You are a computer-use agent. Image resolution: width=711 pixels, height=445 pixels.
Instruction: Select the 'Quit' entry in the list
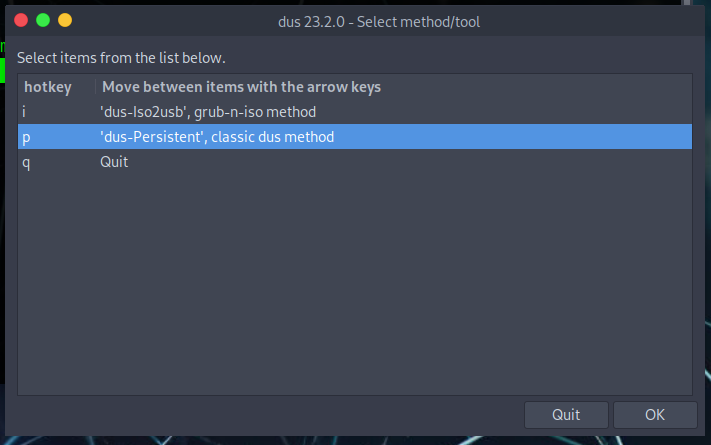(114, 161)
